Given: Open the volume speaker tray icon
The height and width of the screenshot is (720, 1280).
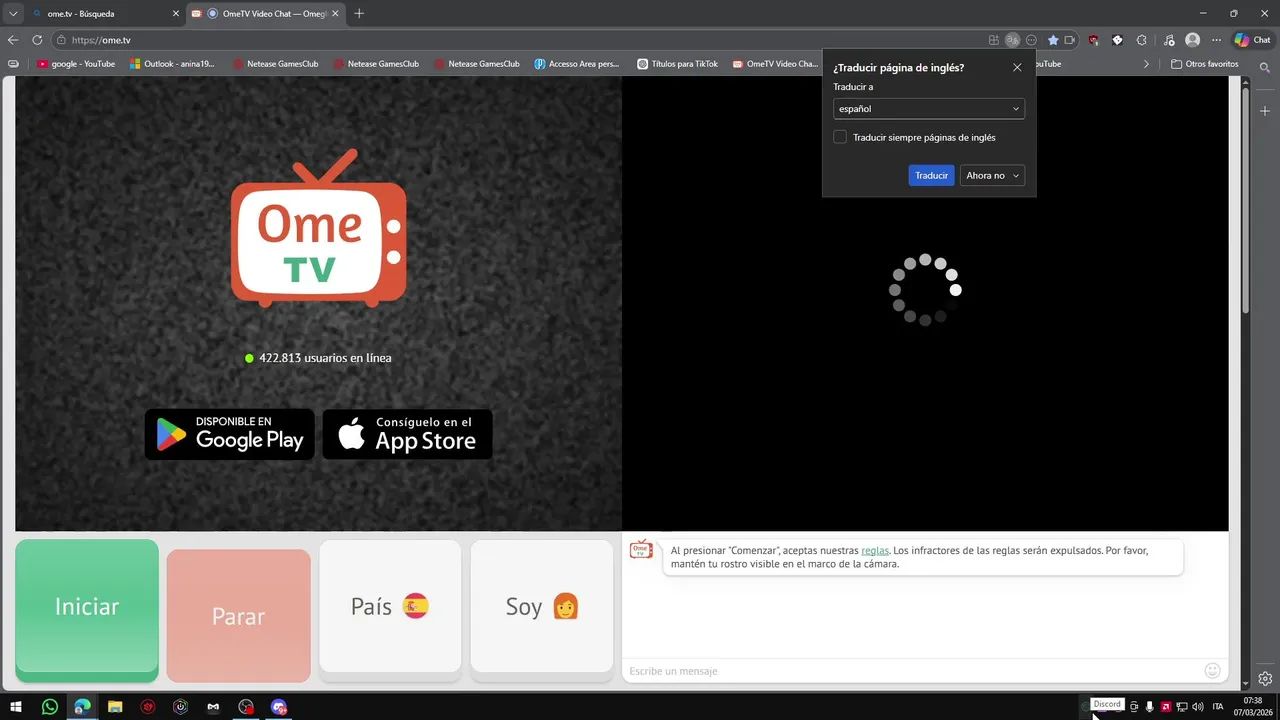Looking at the screenshot, I should click(1198, 707).
